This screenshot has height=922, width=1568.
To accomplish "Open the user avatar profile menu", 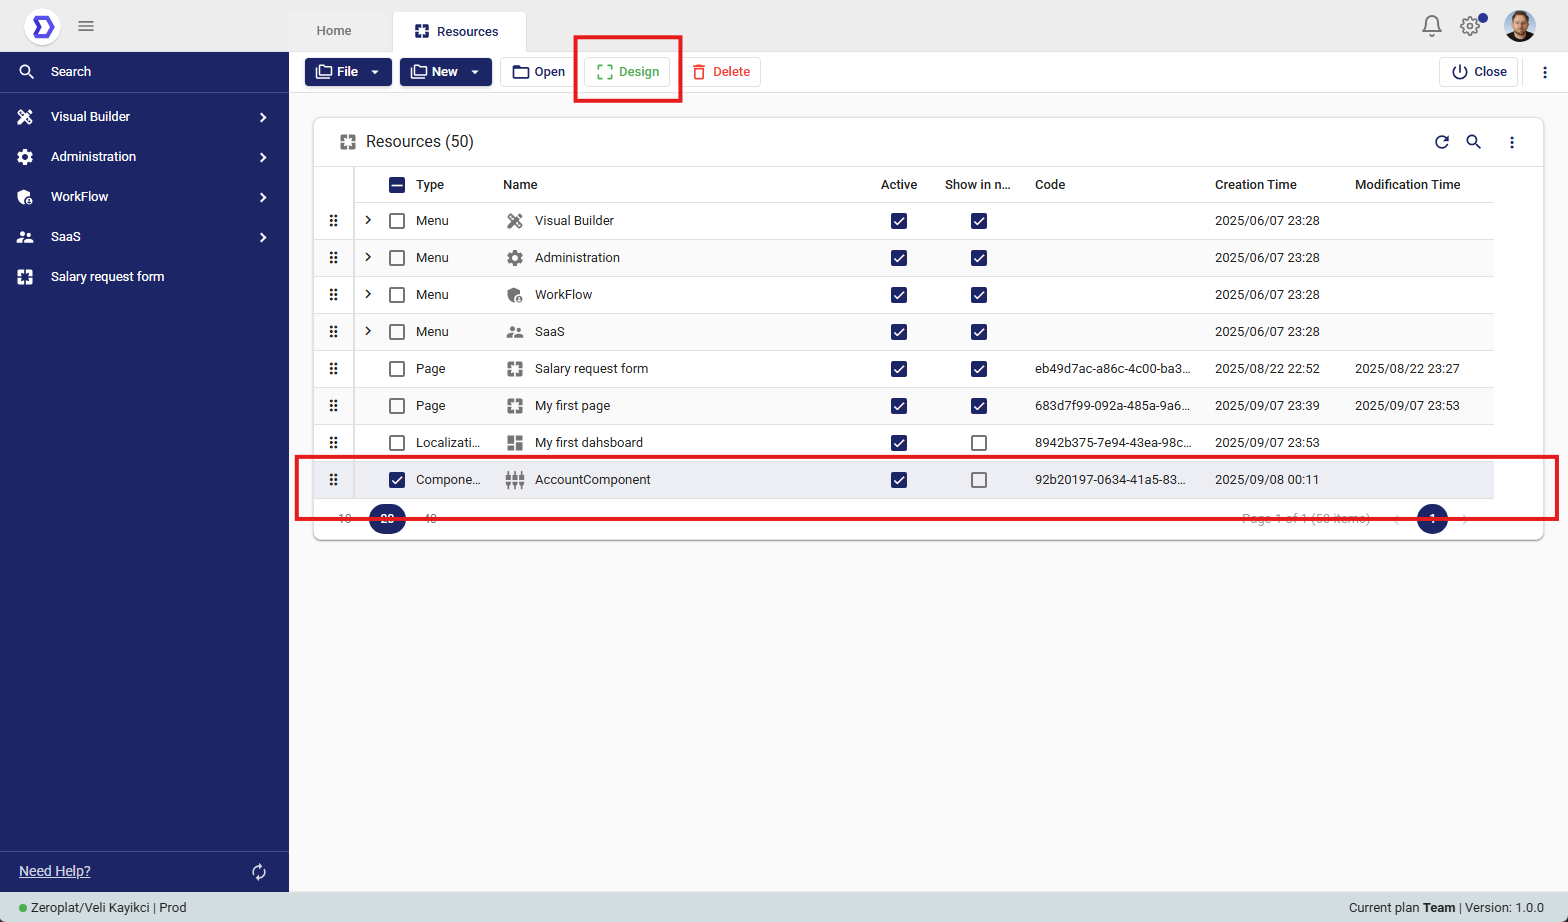I will point(1519,26).
